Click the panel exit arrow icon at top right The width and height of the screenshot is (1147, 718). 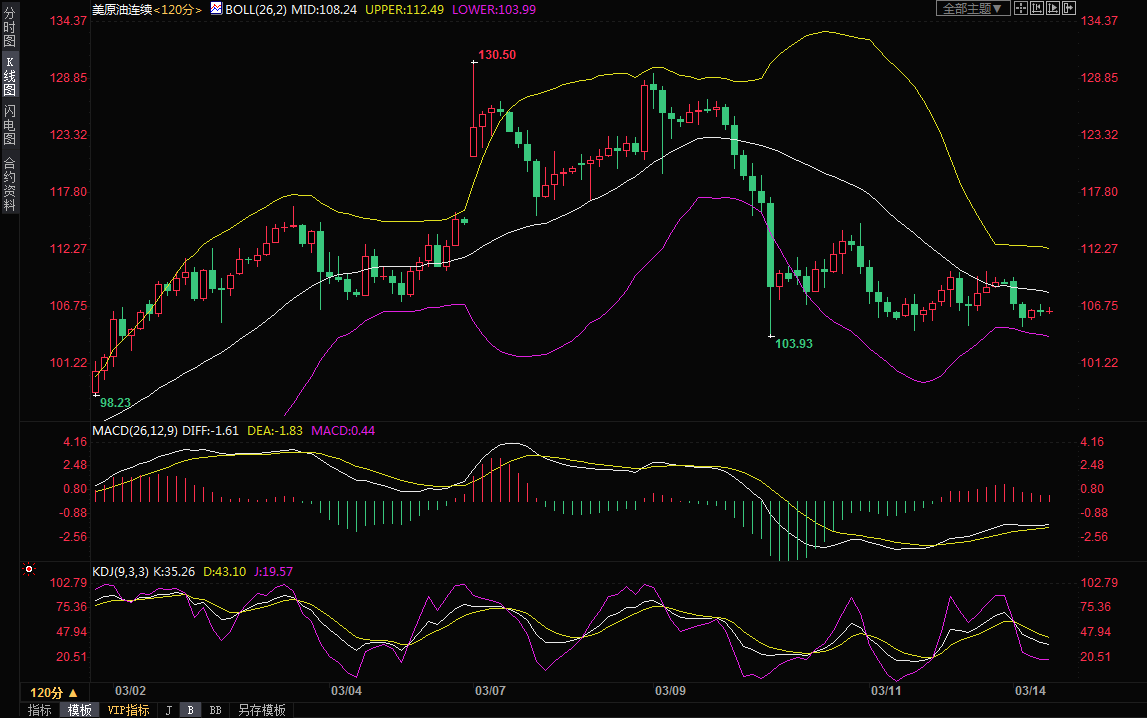click(1069, 8)
